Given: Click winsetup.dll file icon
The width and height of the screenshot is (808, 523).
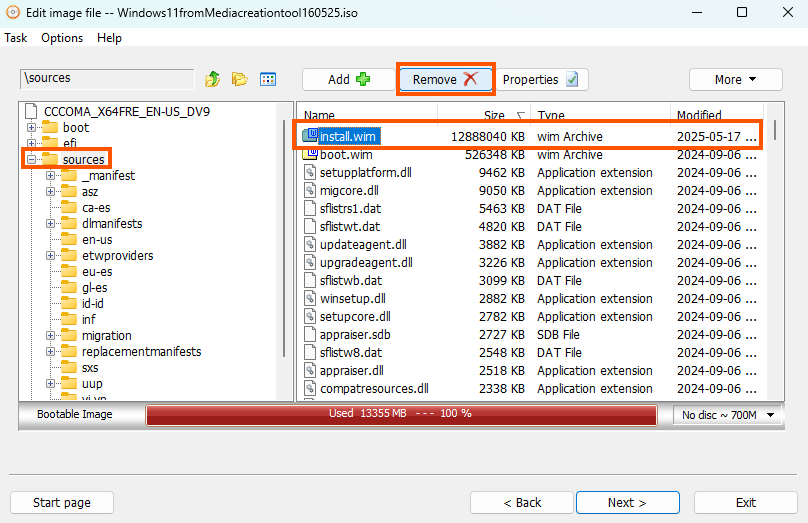Looking at the screenshot, I should click(x=310, y=298).
